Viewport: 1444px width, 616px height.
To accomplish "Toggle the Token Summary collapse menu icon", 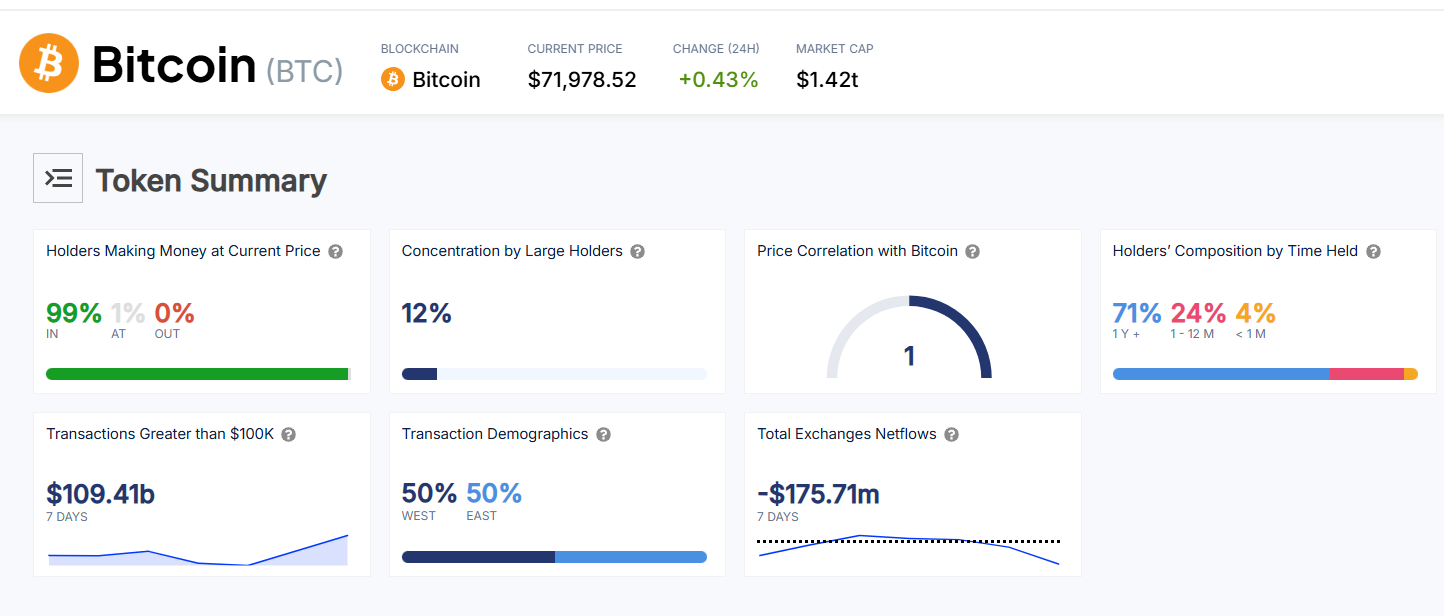I will tap(58, 178).
